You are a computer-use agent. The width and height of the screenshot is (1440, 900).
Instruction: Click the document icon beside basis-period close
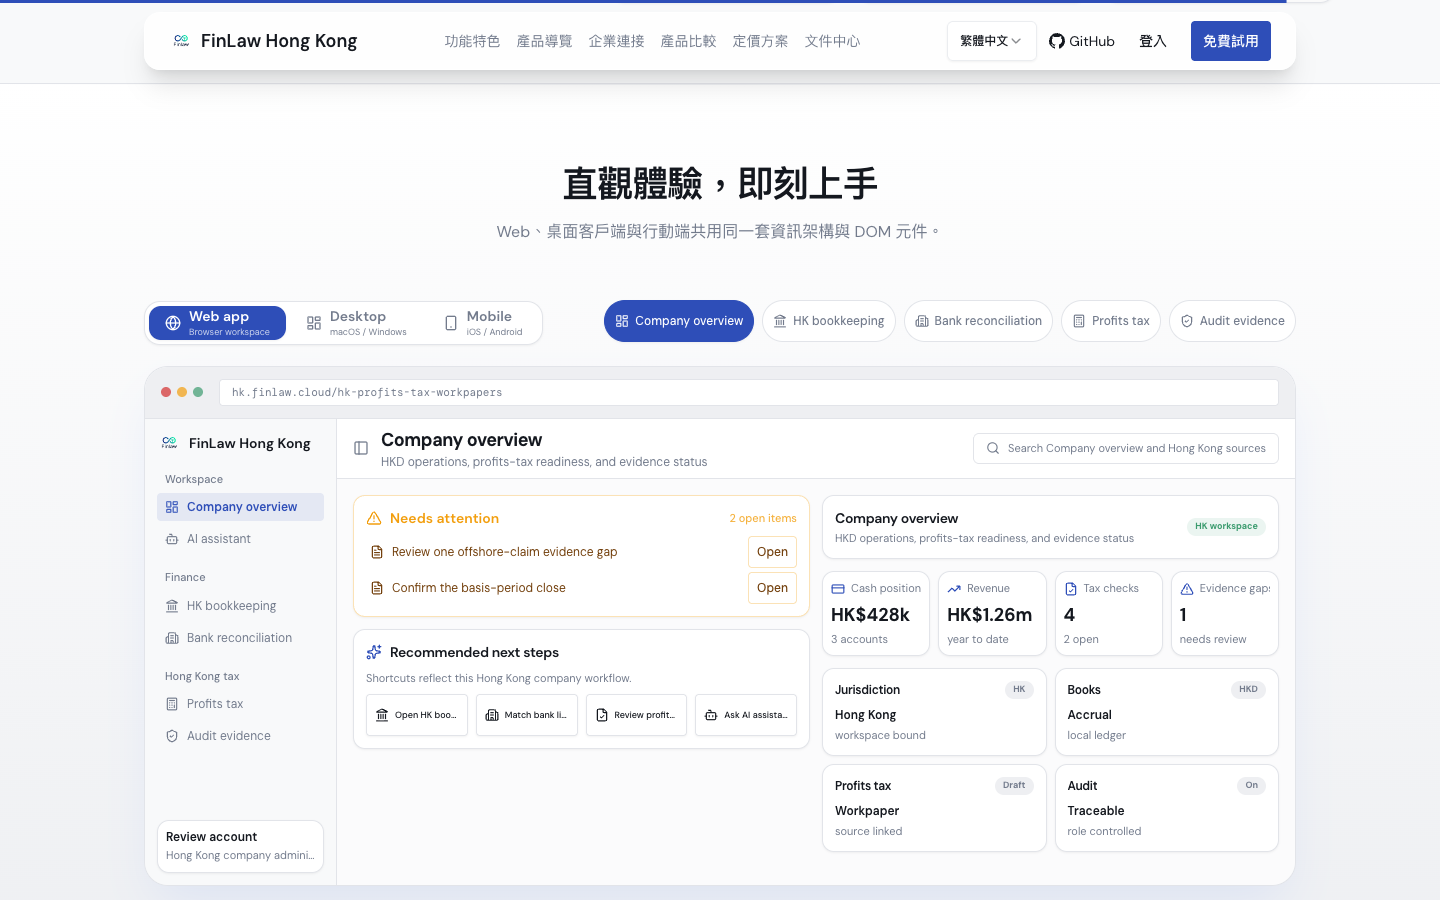point(377,588)
